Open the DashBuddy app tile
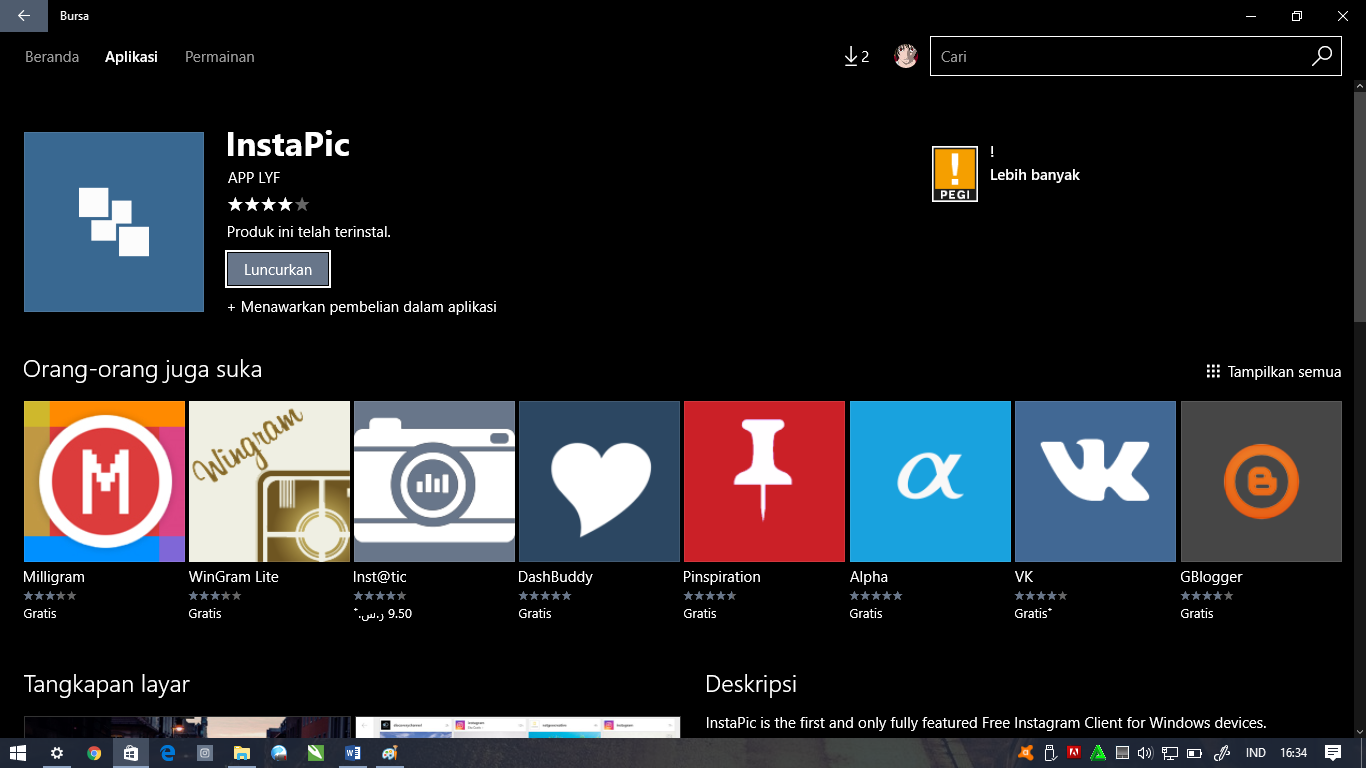1366x768 pixels. click(x=599, y=481)
